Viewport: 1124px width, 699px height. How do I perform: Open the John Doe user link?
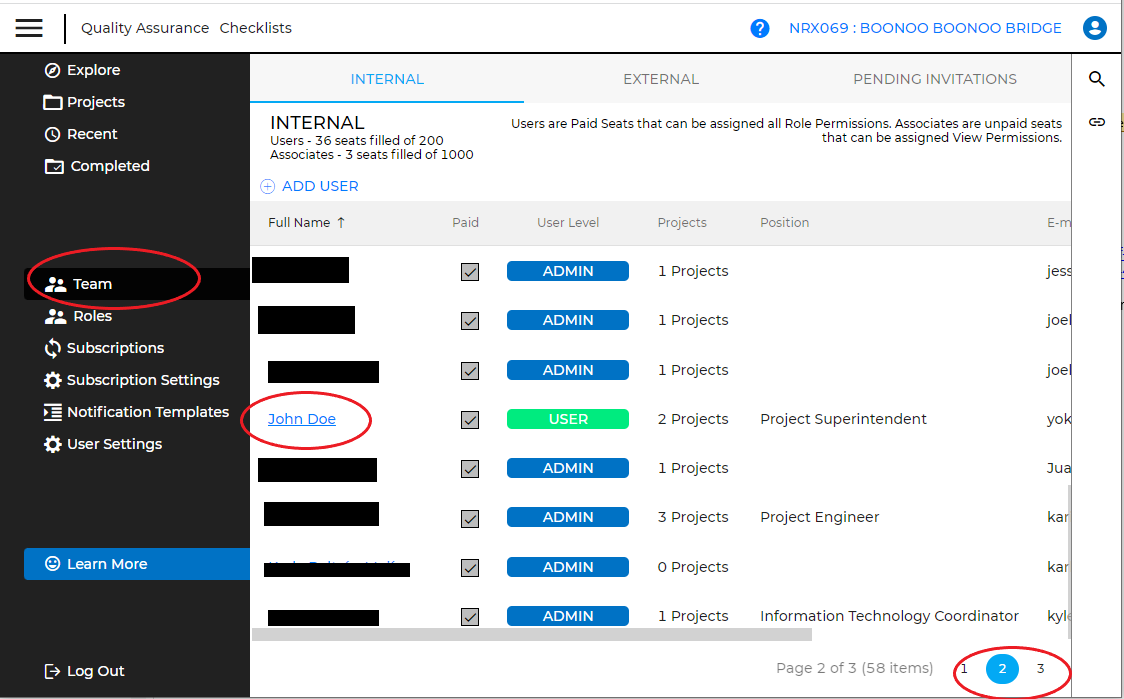tap(302, 419)
